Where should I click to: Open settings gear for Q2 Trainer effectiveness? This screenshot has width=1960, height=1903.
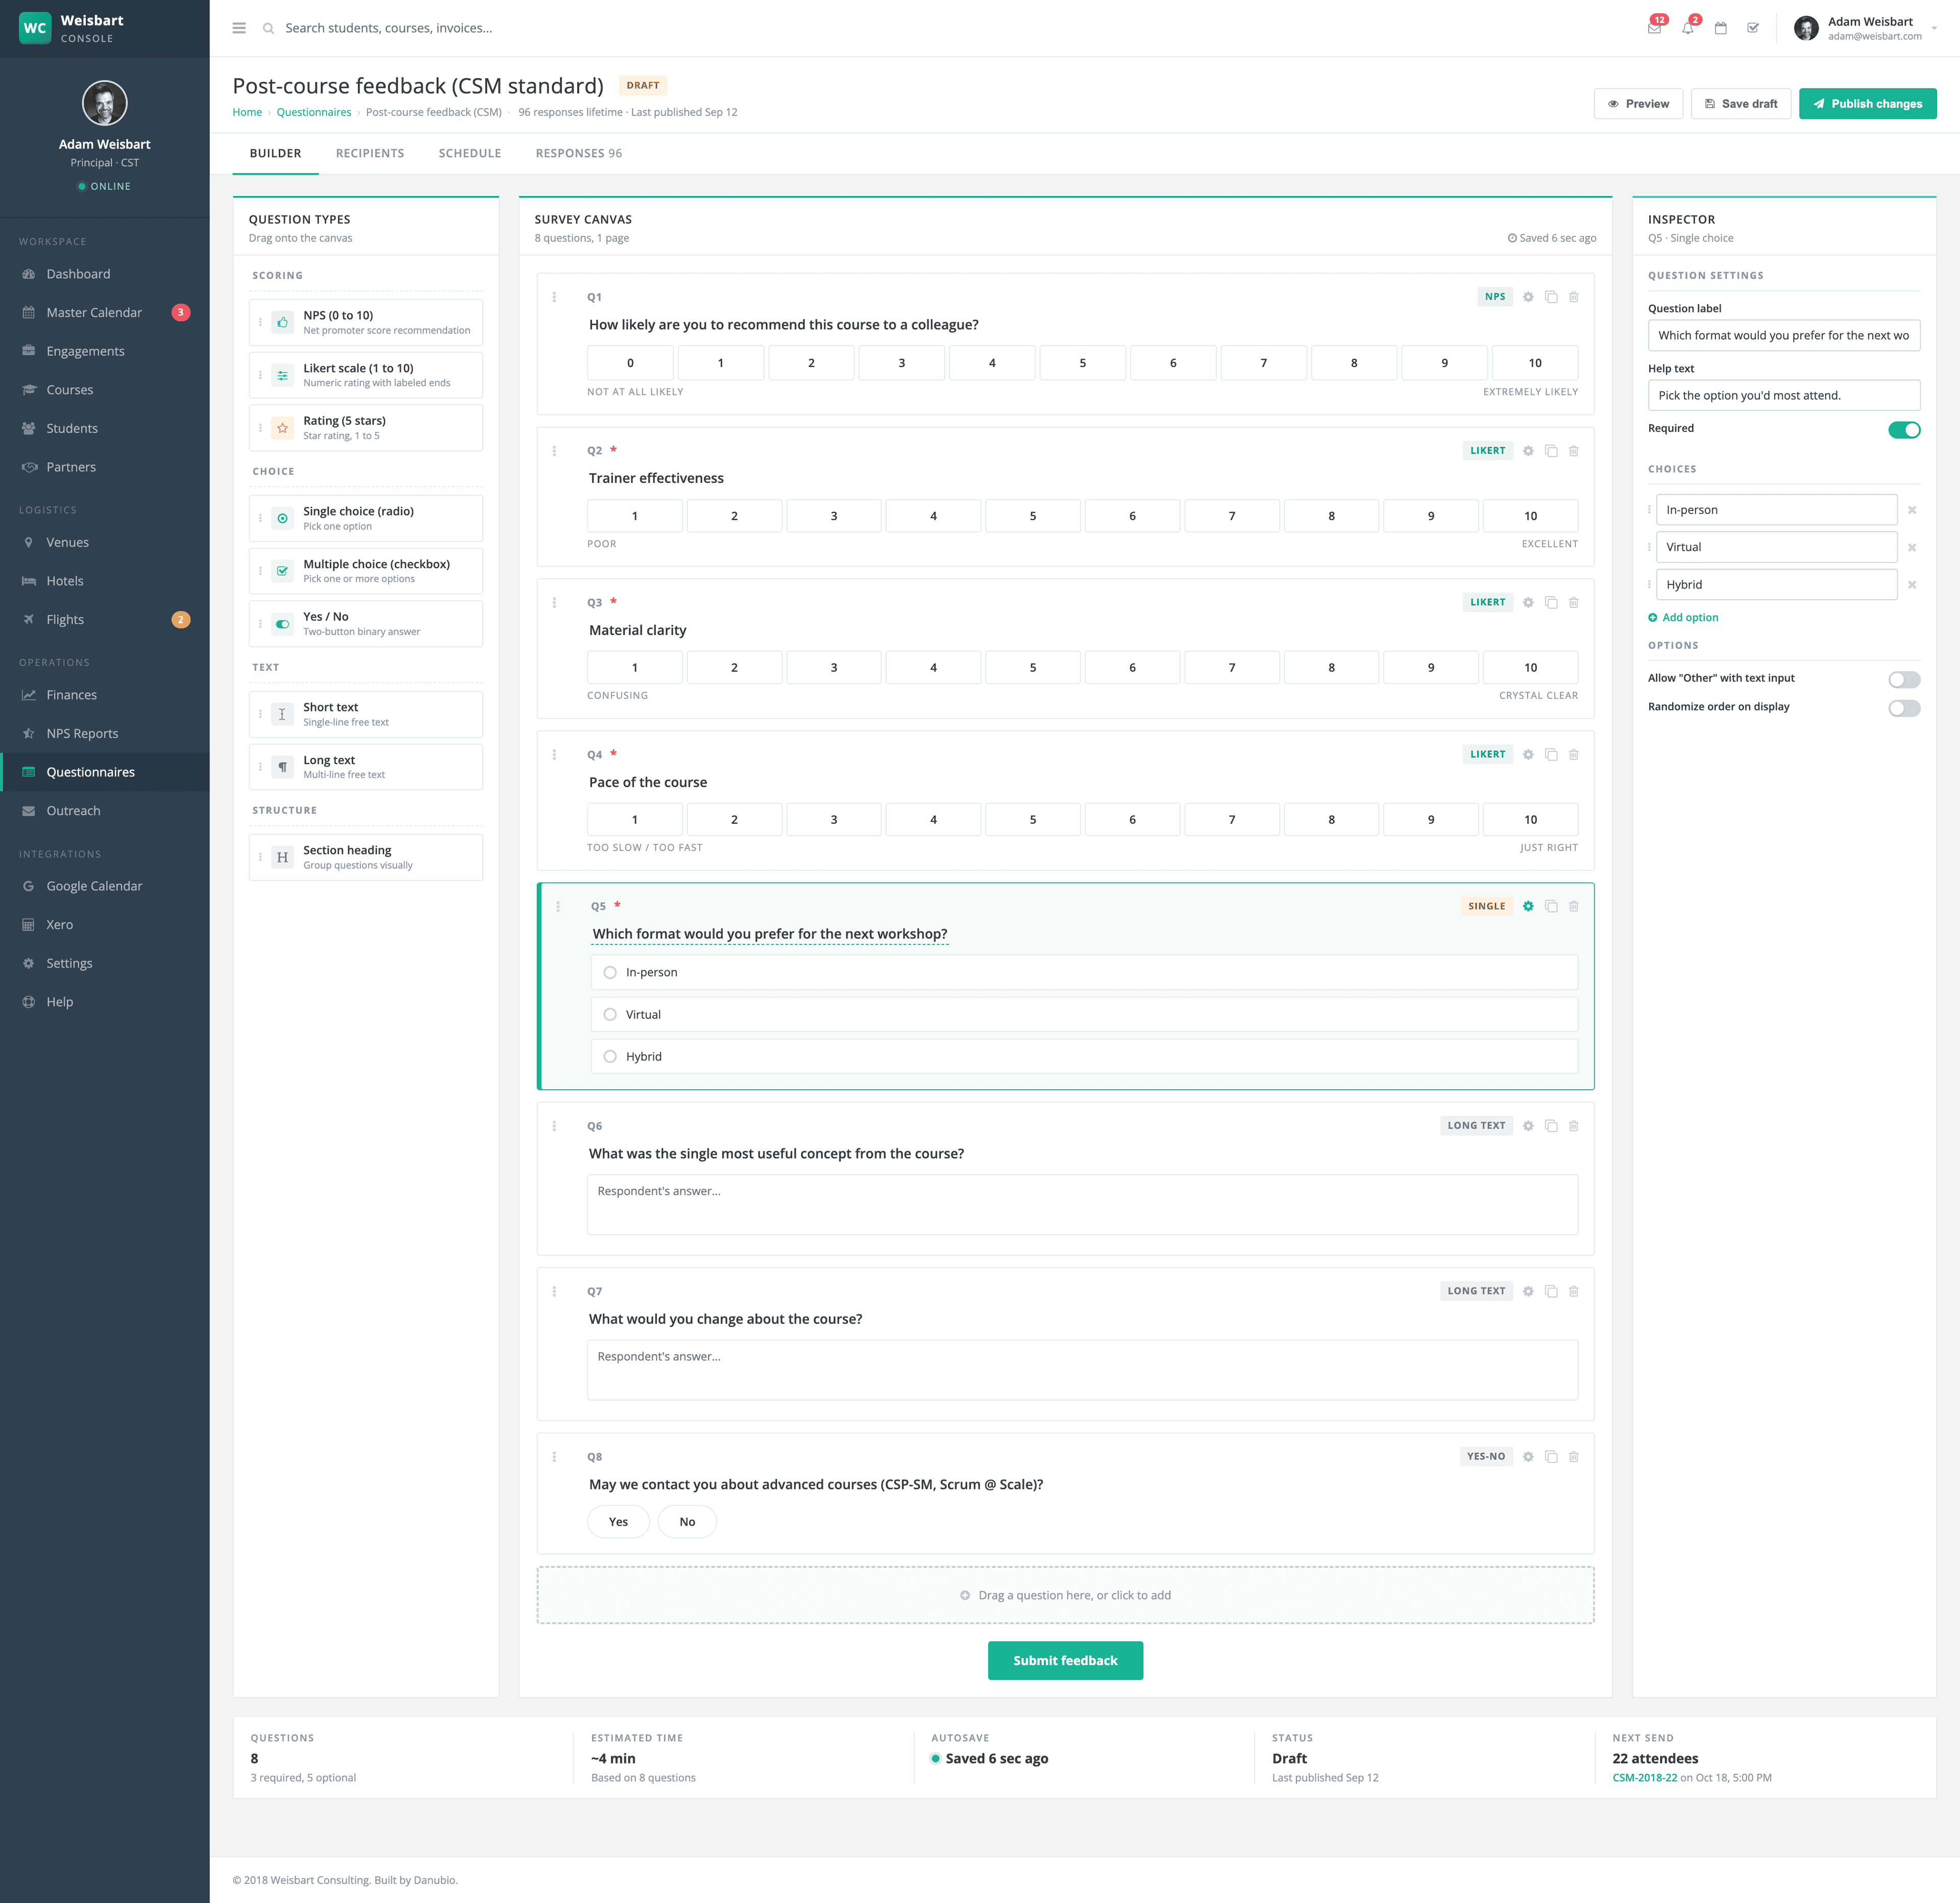1528,451
